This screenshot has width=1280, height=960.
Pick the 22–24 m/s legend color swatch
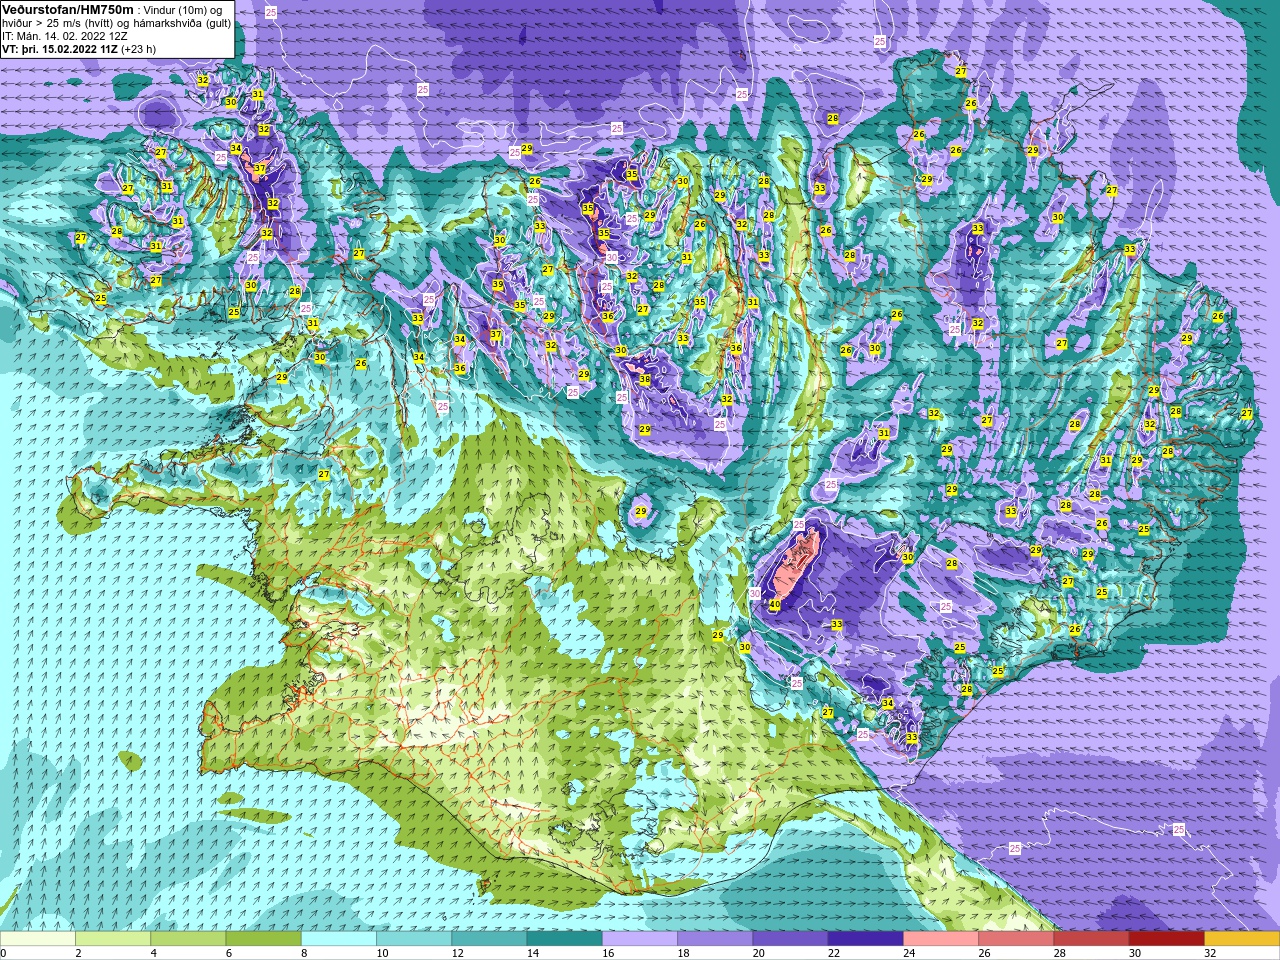(x=866, y=939)
